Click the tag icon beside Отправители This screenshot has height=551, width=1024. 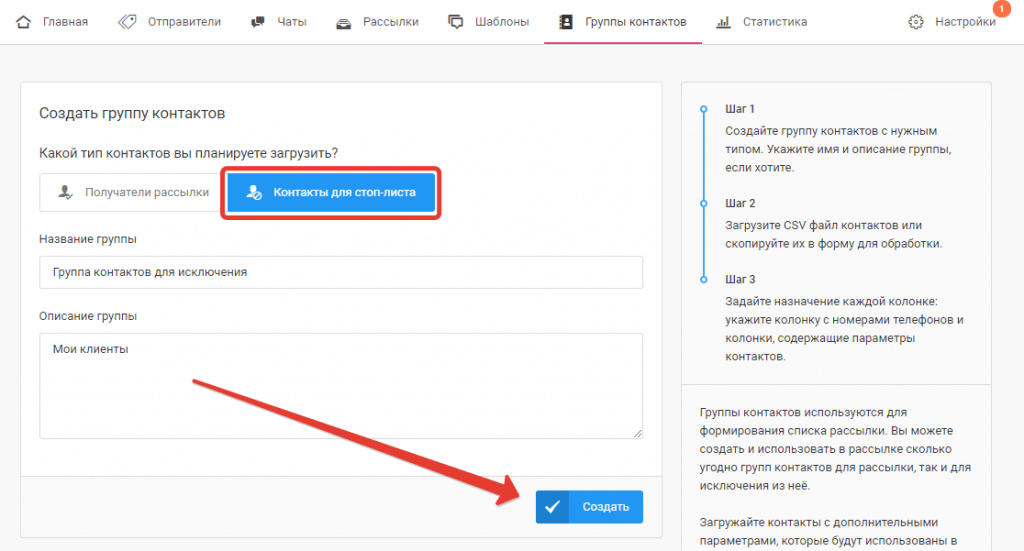(127, 22)
